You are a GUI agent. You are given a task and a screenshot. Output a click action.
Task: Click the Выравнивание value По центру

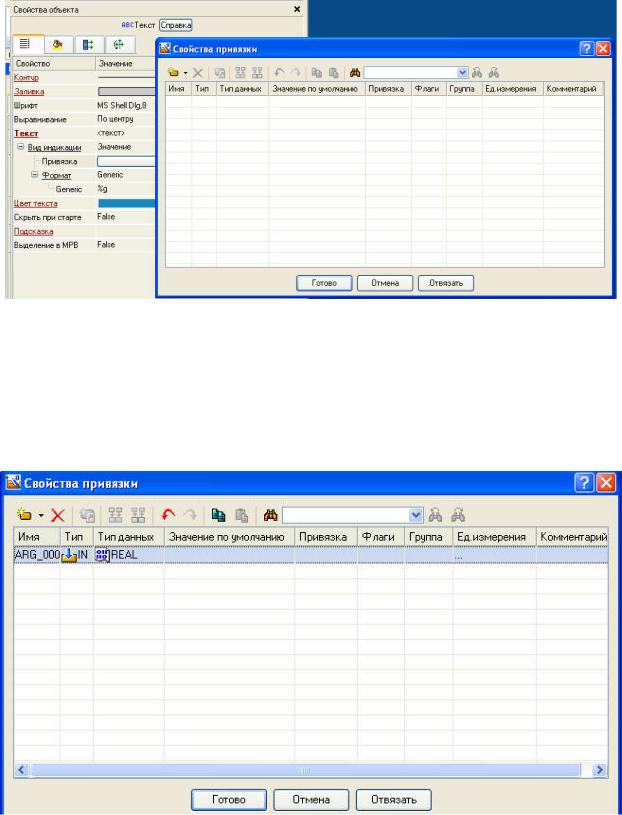click(115, 119)
